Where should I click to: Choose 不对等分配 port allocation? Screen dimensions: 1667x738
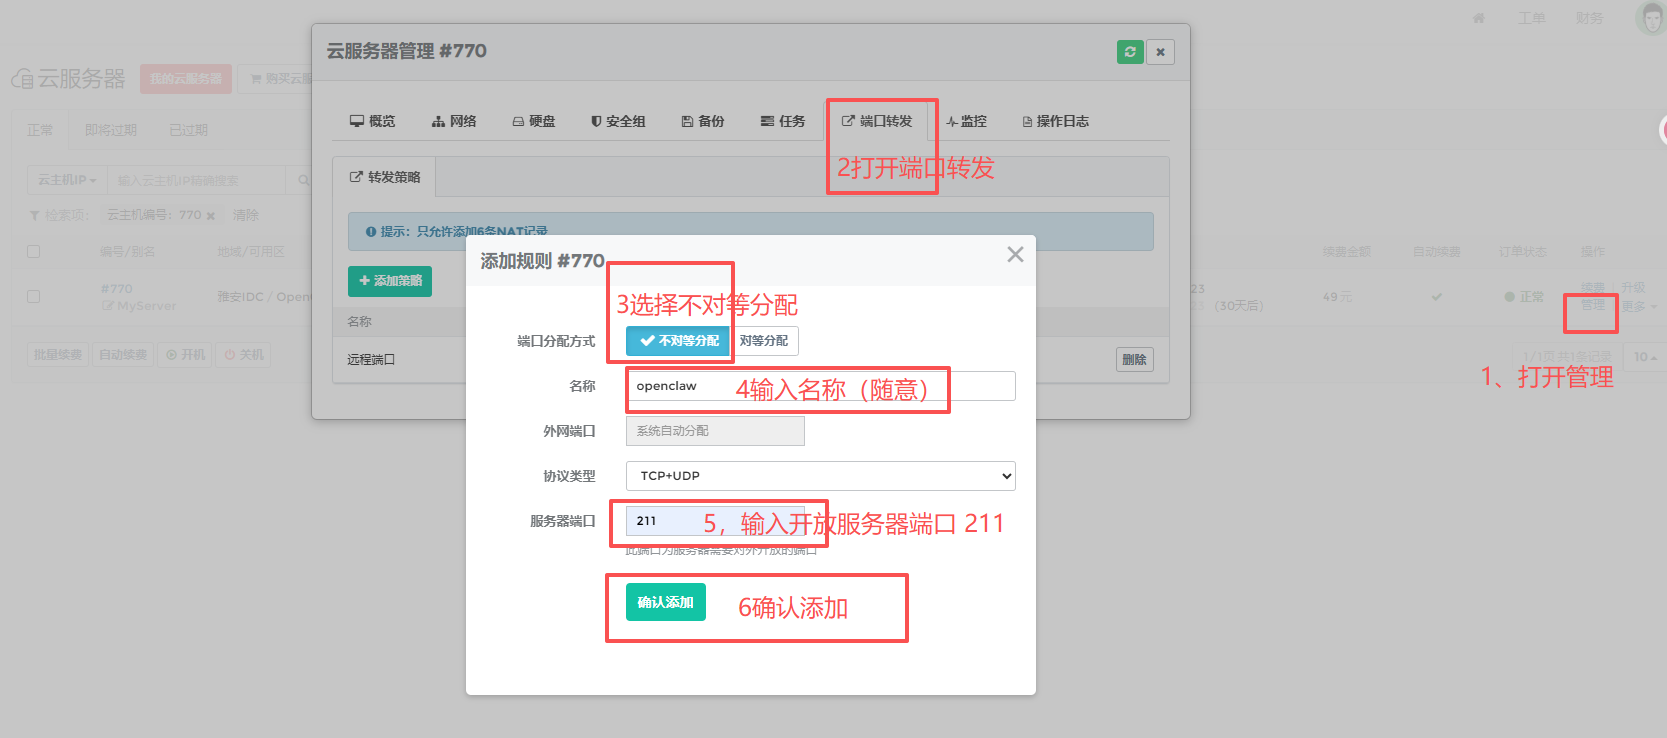pyautogui.click(x=679, y=341)
